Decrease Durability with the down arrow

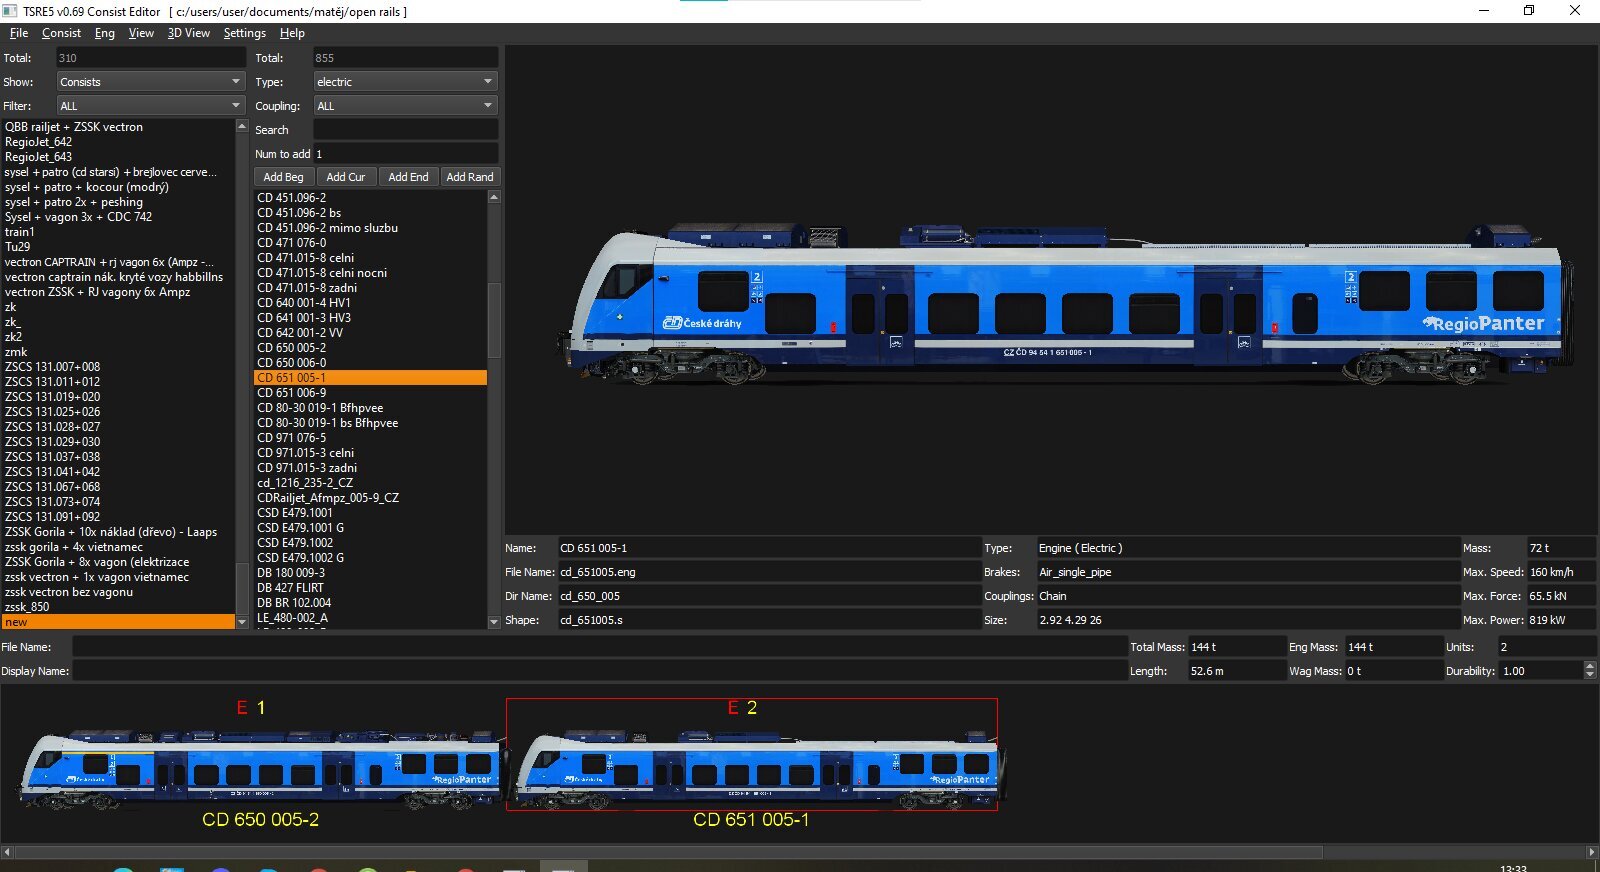coord(1590,676)
